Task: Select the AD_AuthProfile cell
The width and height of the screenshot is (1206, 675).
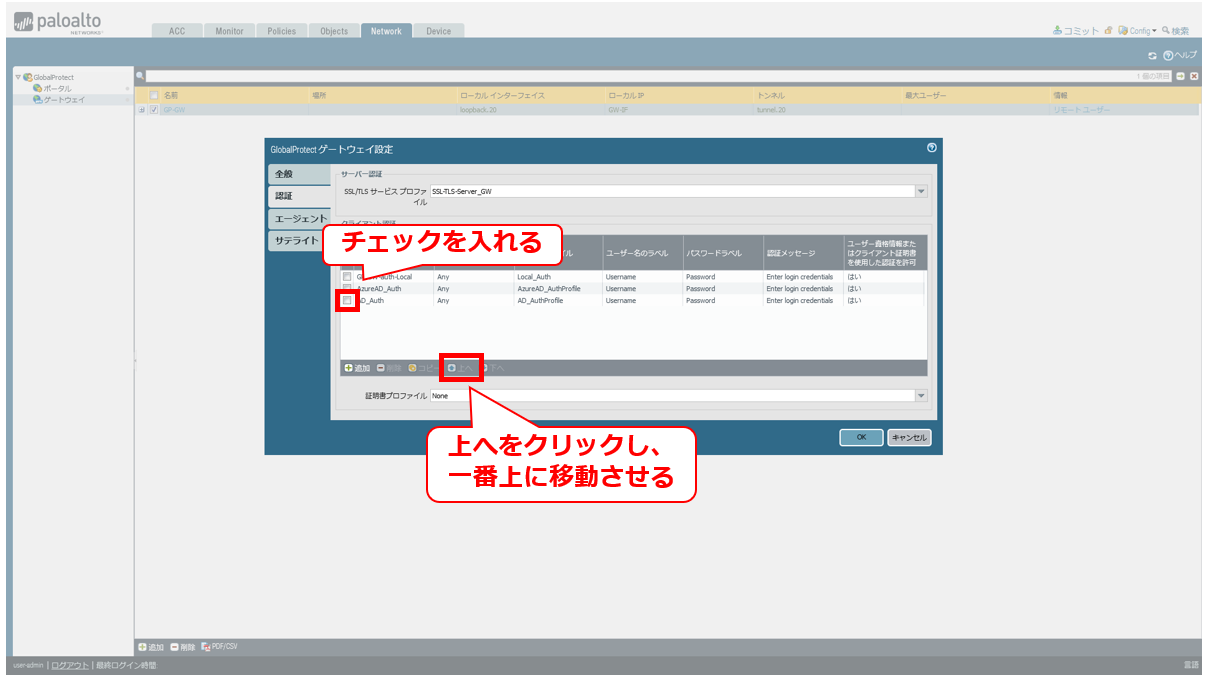Action: 558,300
